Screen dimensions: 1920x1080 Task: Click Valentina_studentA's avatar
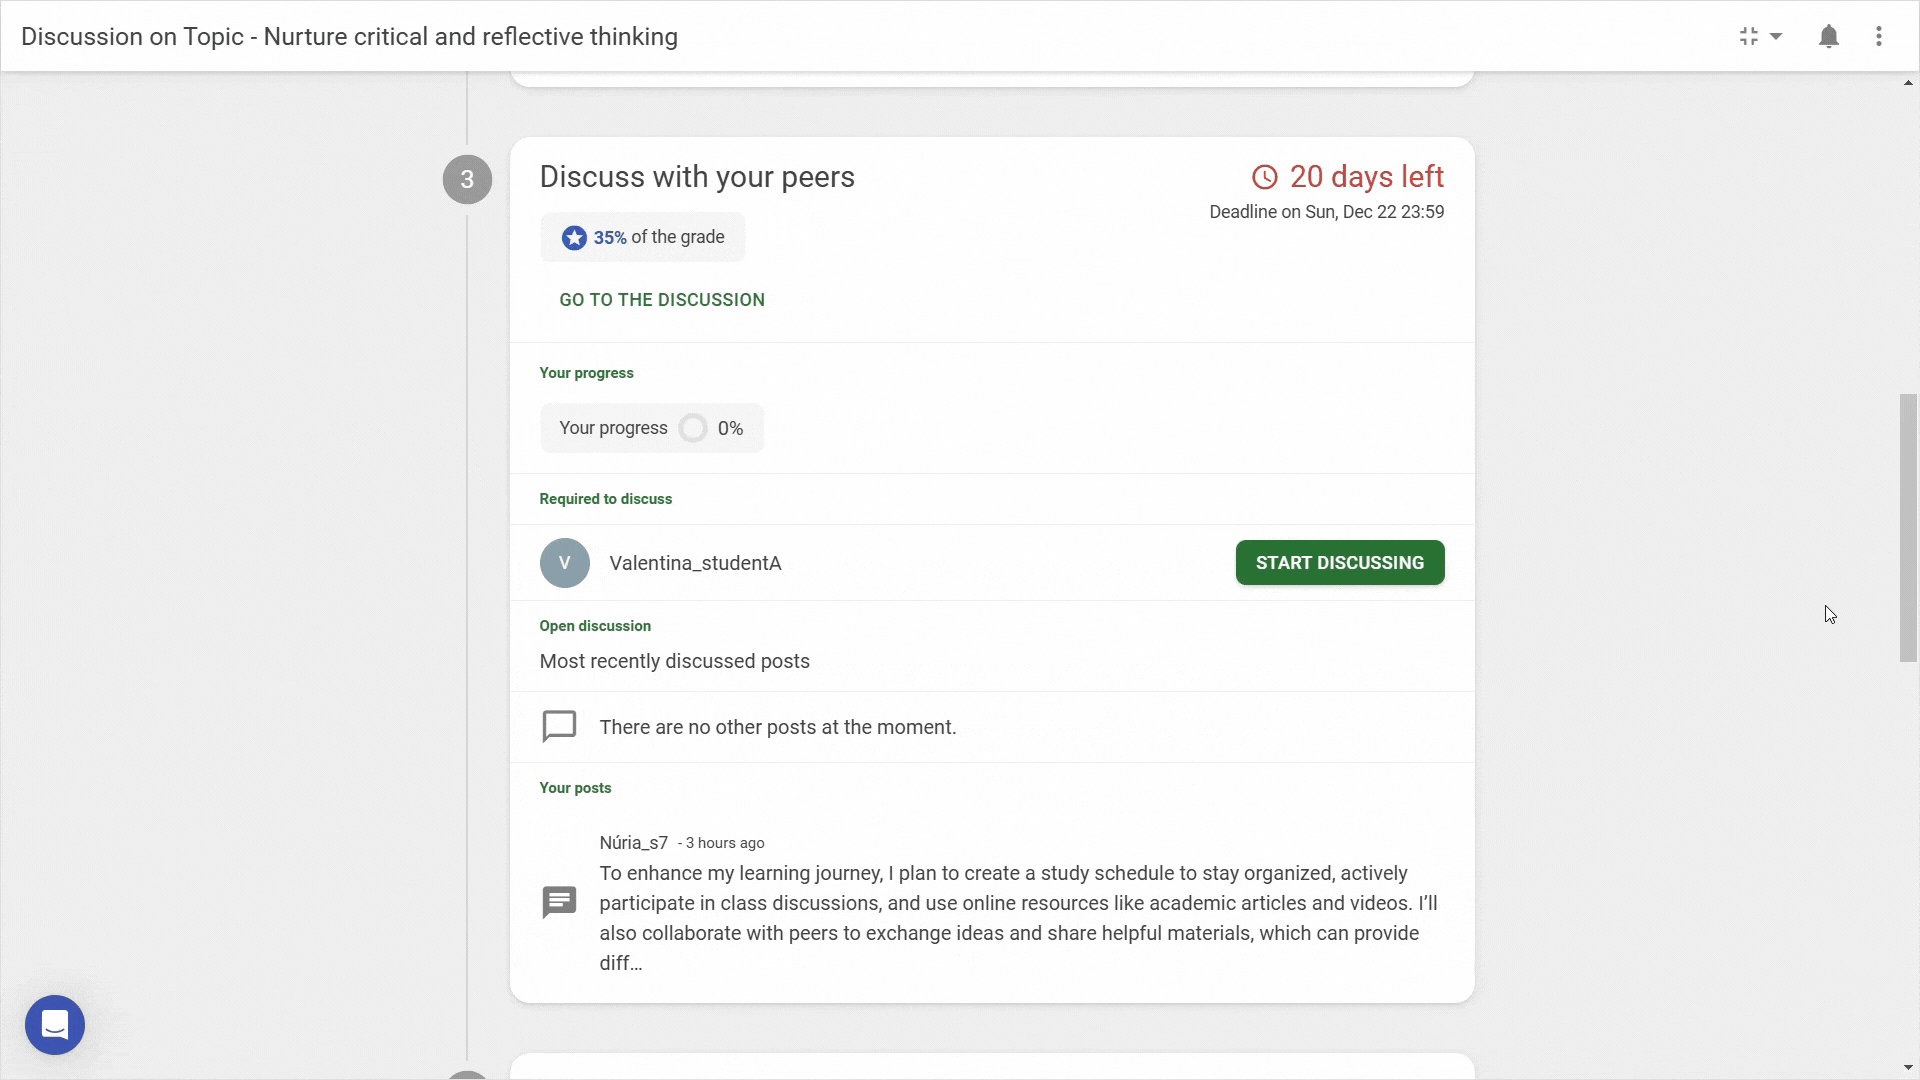pyautogui.click(x=564, y=563)
